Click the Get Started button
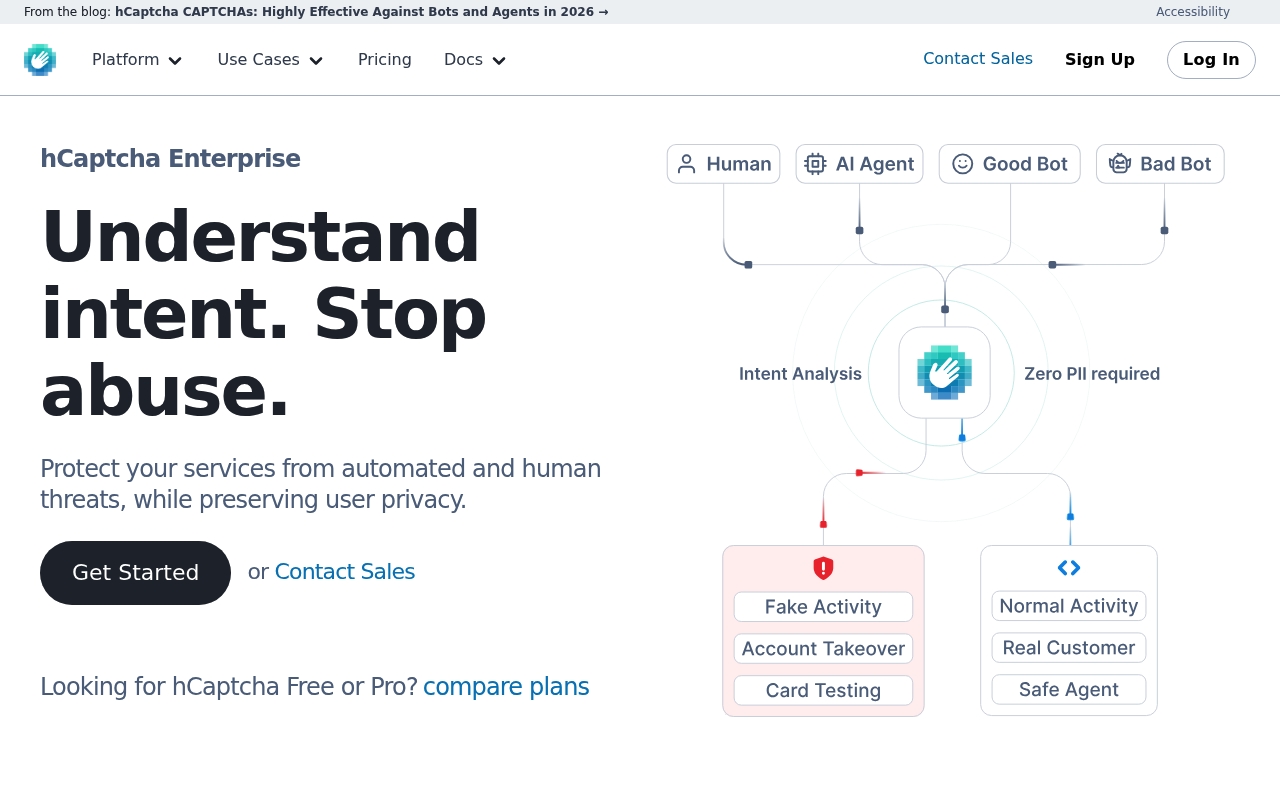 (x=135, y=573)
